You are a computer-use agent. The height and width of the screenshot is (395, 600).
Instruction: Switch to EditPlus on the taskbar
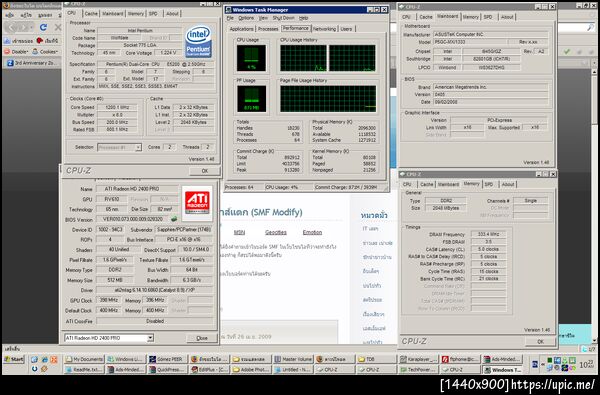pyautogui.click(x=209, y=370)
